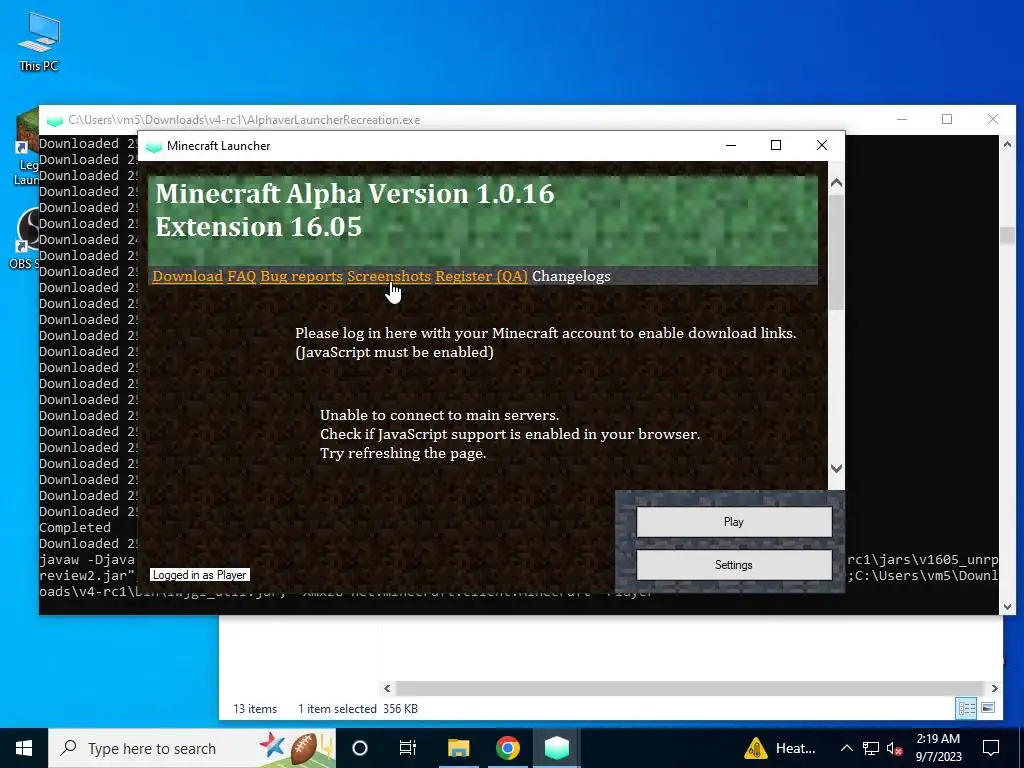Maximize the AlphaverLauncherRecreation console window
This screenshot has width=1024, height=768.
pyautogui.click(x=947, y=119)
